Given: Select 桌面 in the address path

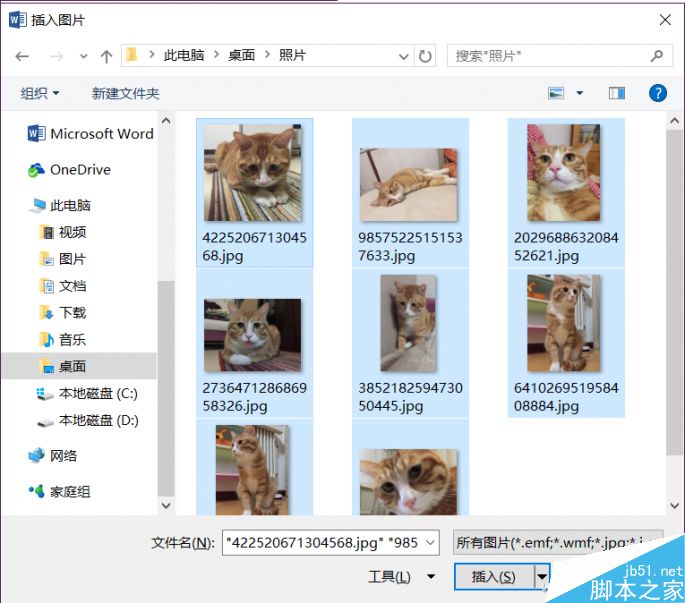Looking at the screenshot, I should tap(241, 55).
